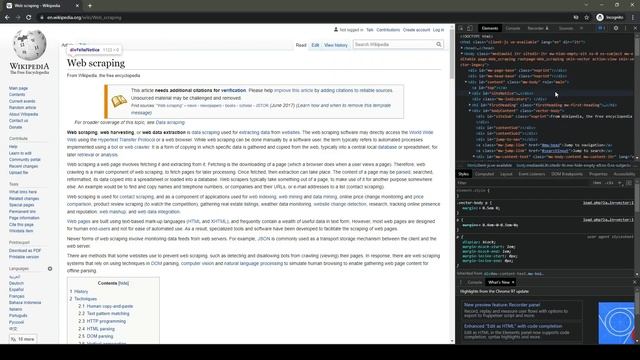This screenshot has width=640, height=360.
Task: Switch to the DevTools Recorder tab
Action: coord(538,28)
